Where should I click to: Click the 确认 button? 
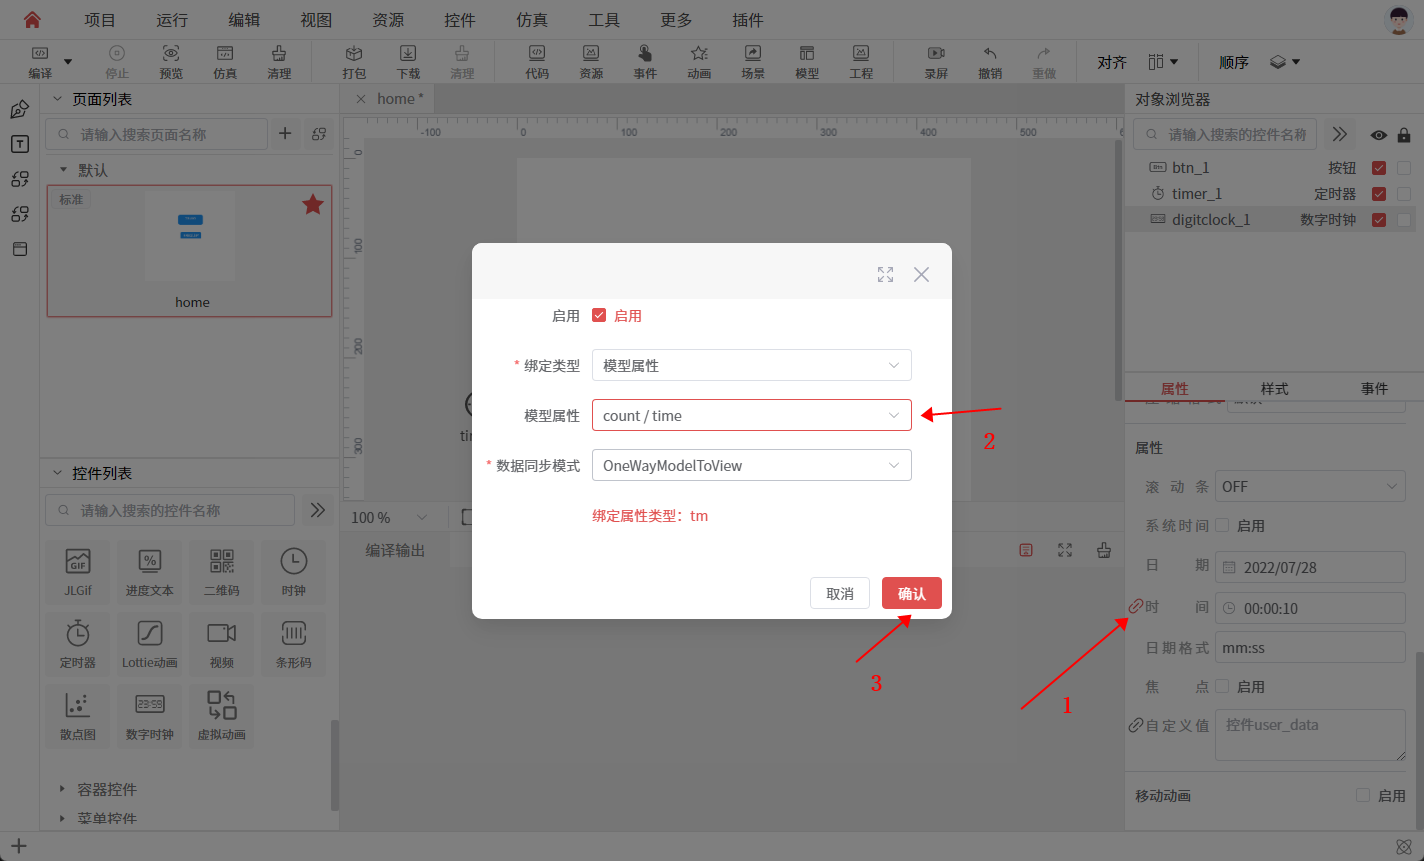tap(911, 593)
